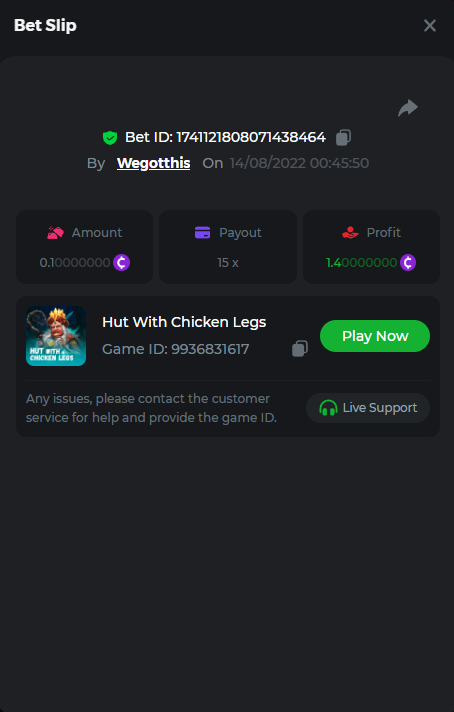Click the green verified shield icon

[110, 137]
